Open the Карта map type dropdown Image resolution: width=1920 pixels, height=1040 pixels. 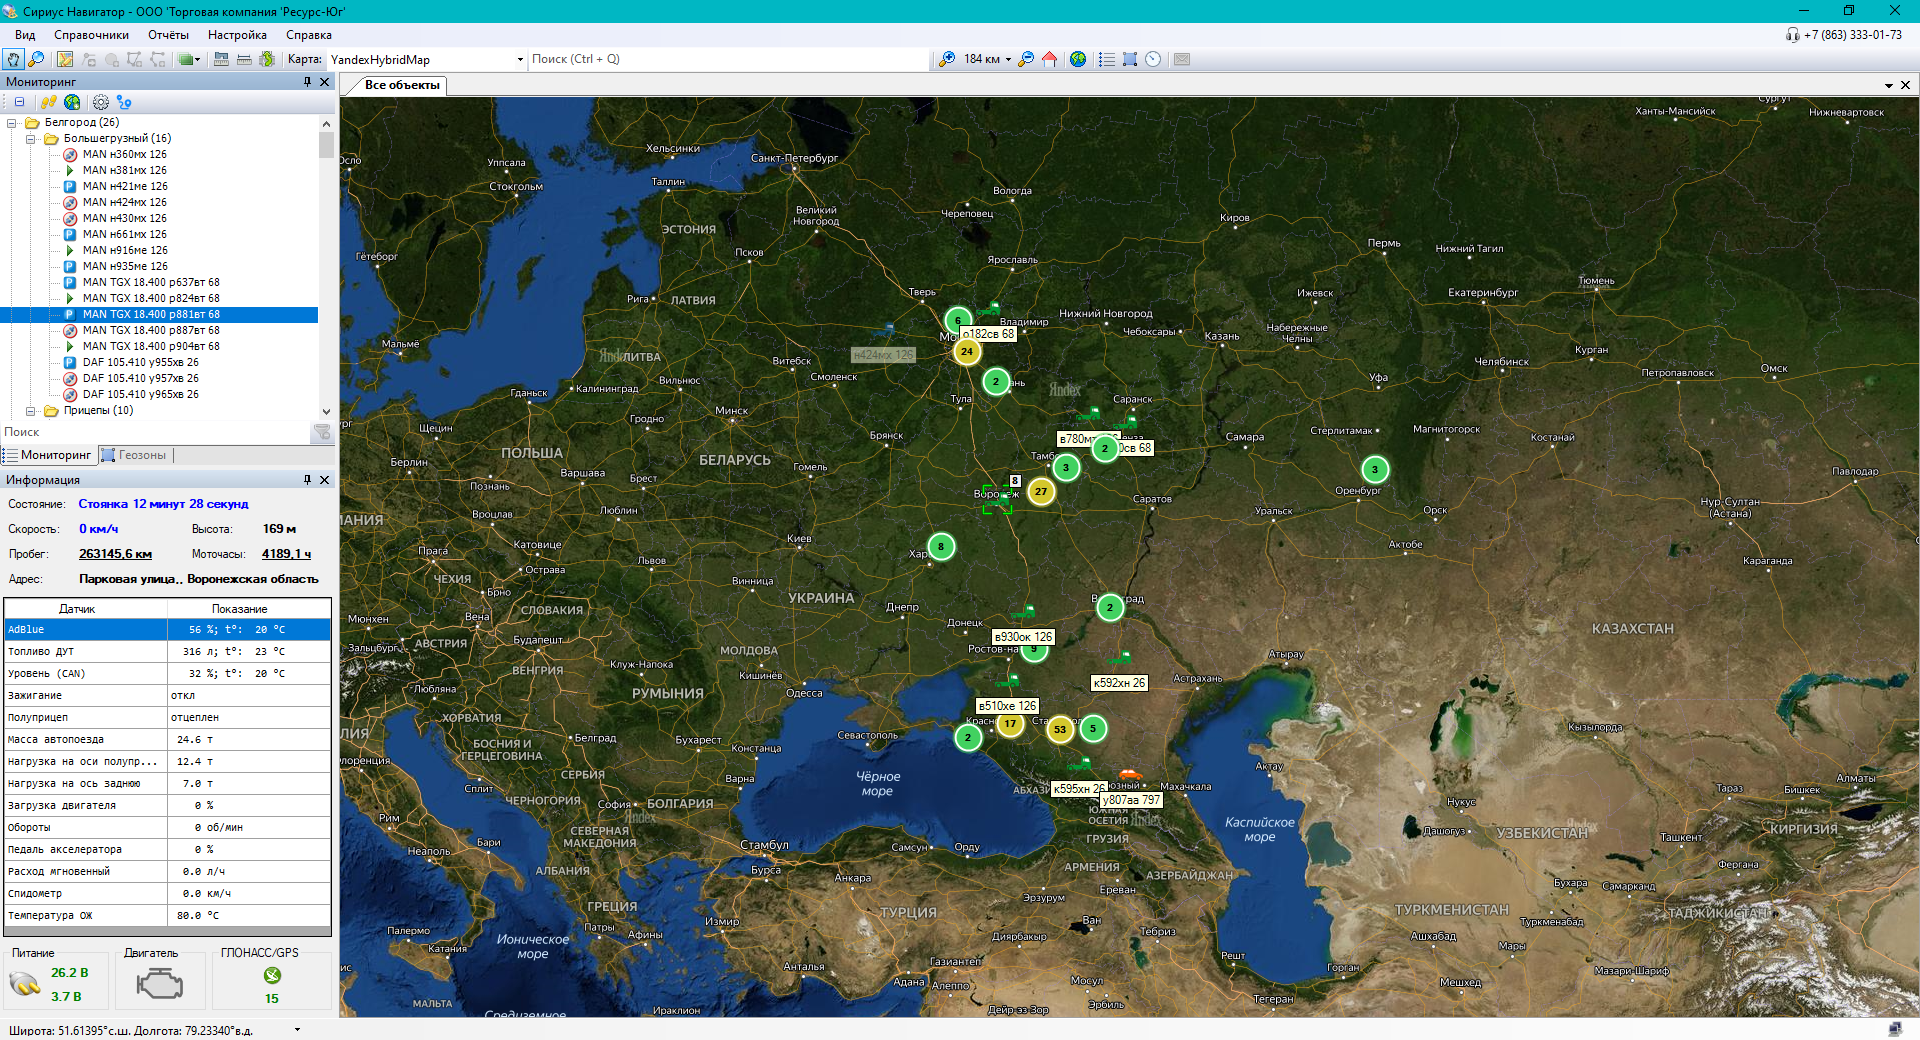[520, 60]
